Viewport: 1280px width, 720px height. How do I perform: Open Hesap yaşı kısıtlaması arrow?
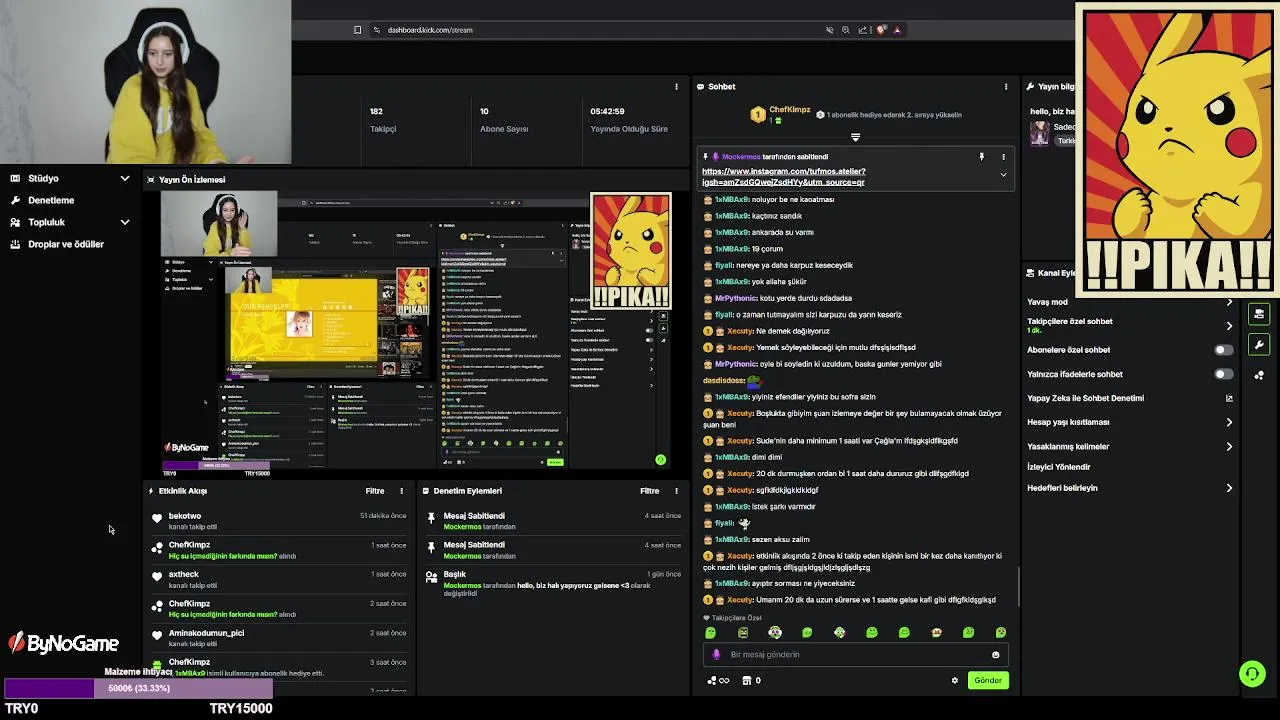click(1229, 422)
